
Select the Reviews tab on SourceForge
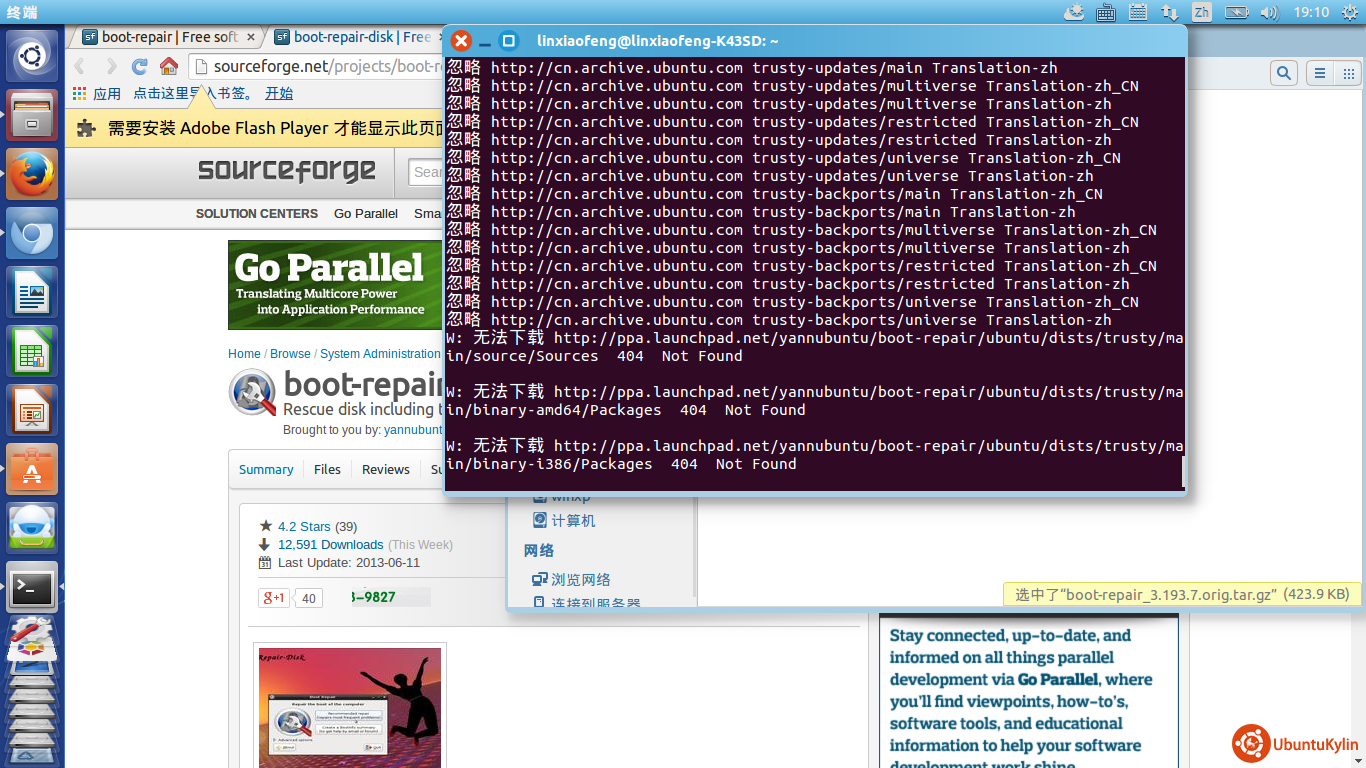click(x=385, y=469)
